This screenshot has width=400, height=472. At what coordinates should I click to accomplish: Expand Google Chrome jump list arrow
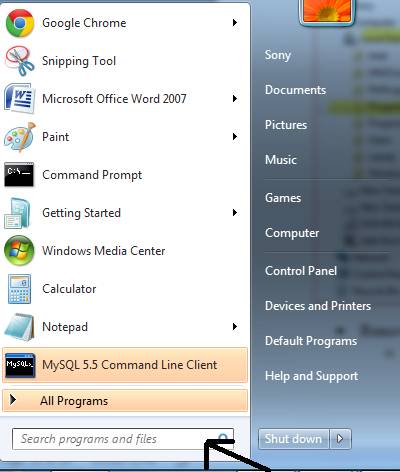(235, 23)
